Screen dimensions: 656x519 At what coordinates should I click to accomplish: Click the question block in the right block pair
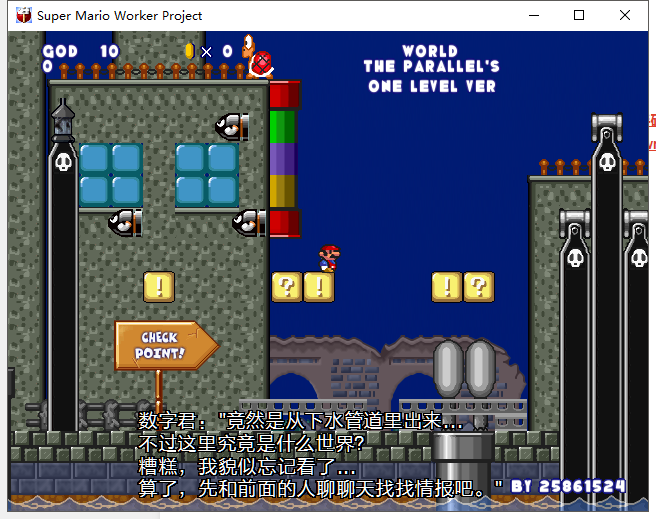coord(479,287)
